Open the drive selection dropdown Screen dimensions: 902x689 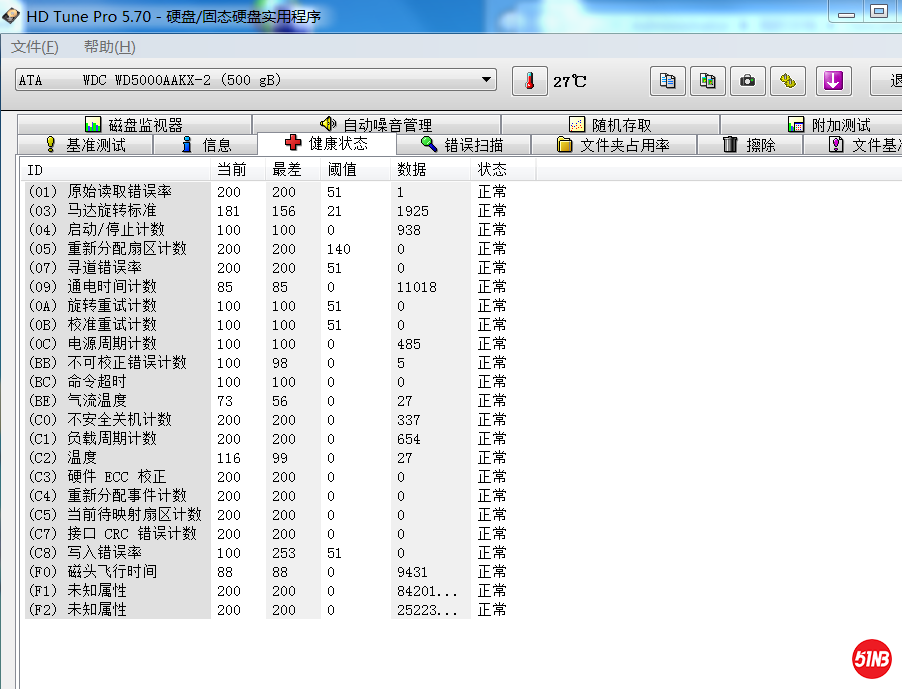487,80
